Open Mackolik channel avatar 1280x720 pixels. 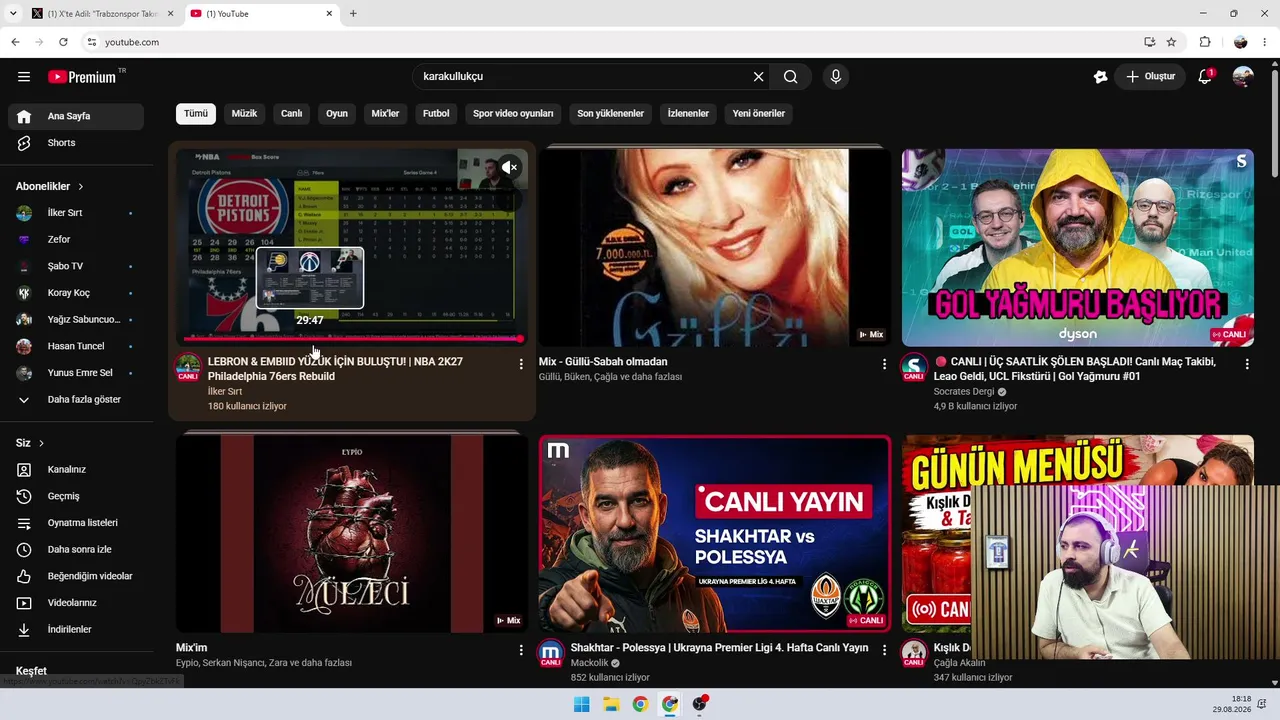click(551, 654)
